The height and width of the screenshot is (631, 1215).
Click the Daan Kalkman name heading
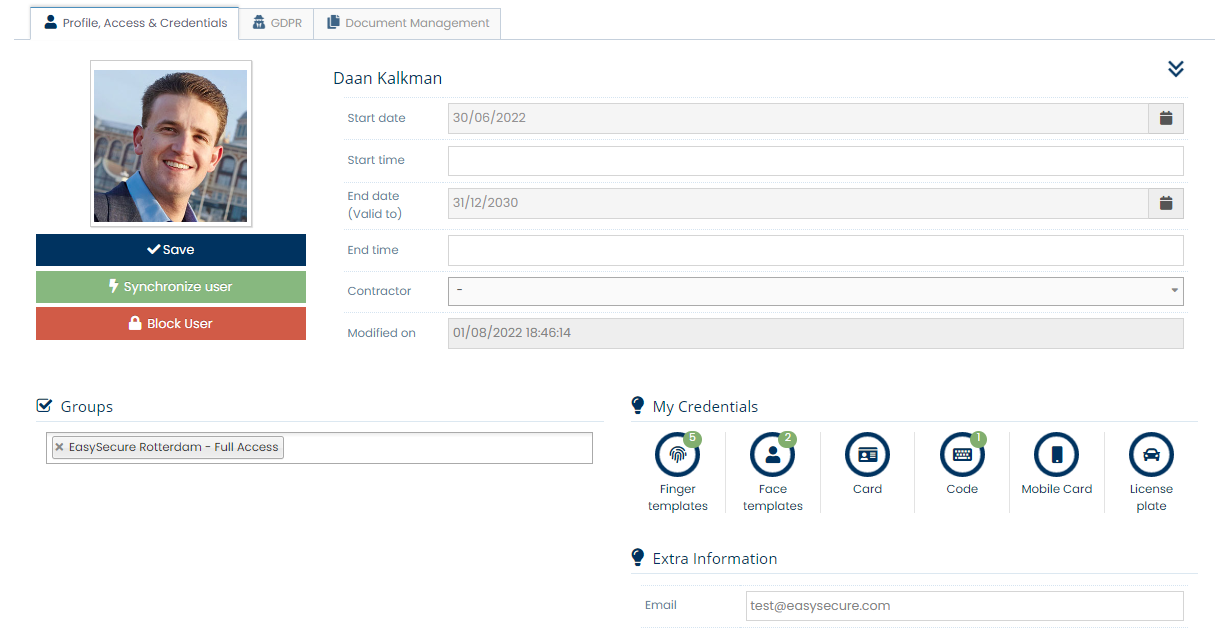point(387,78)
